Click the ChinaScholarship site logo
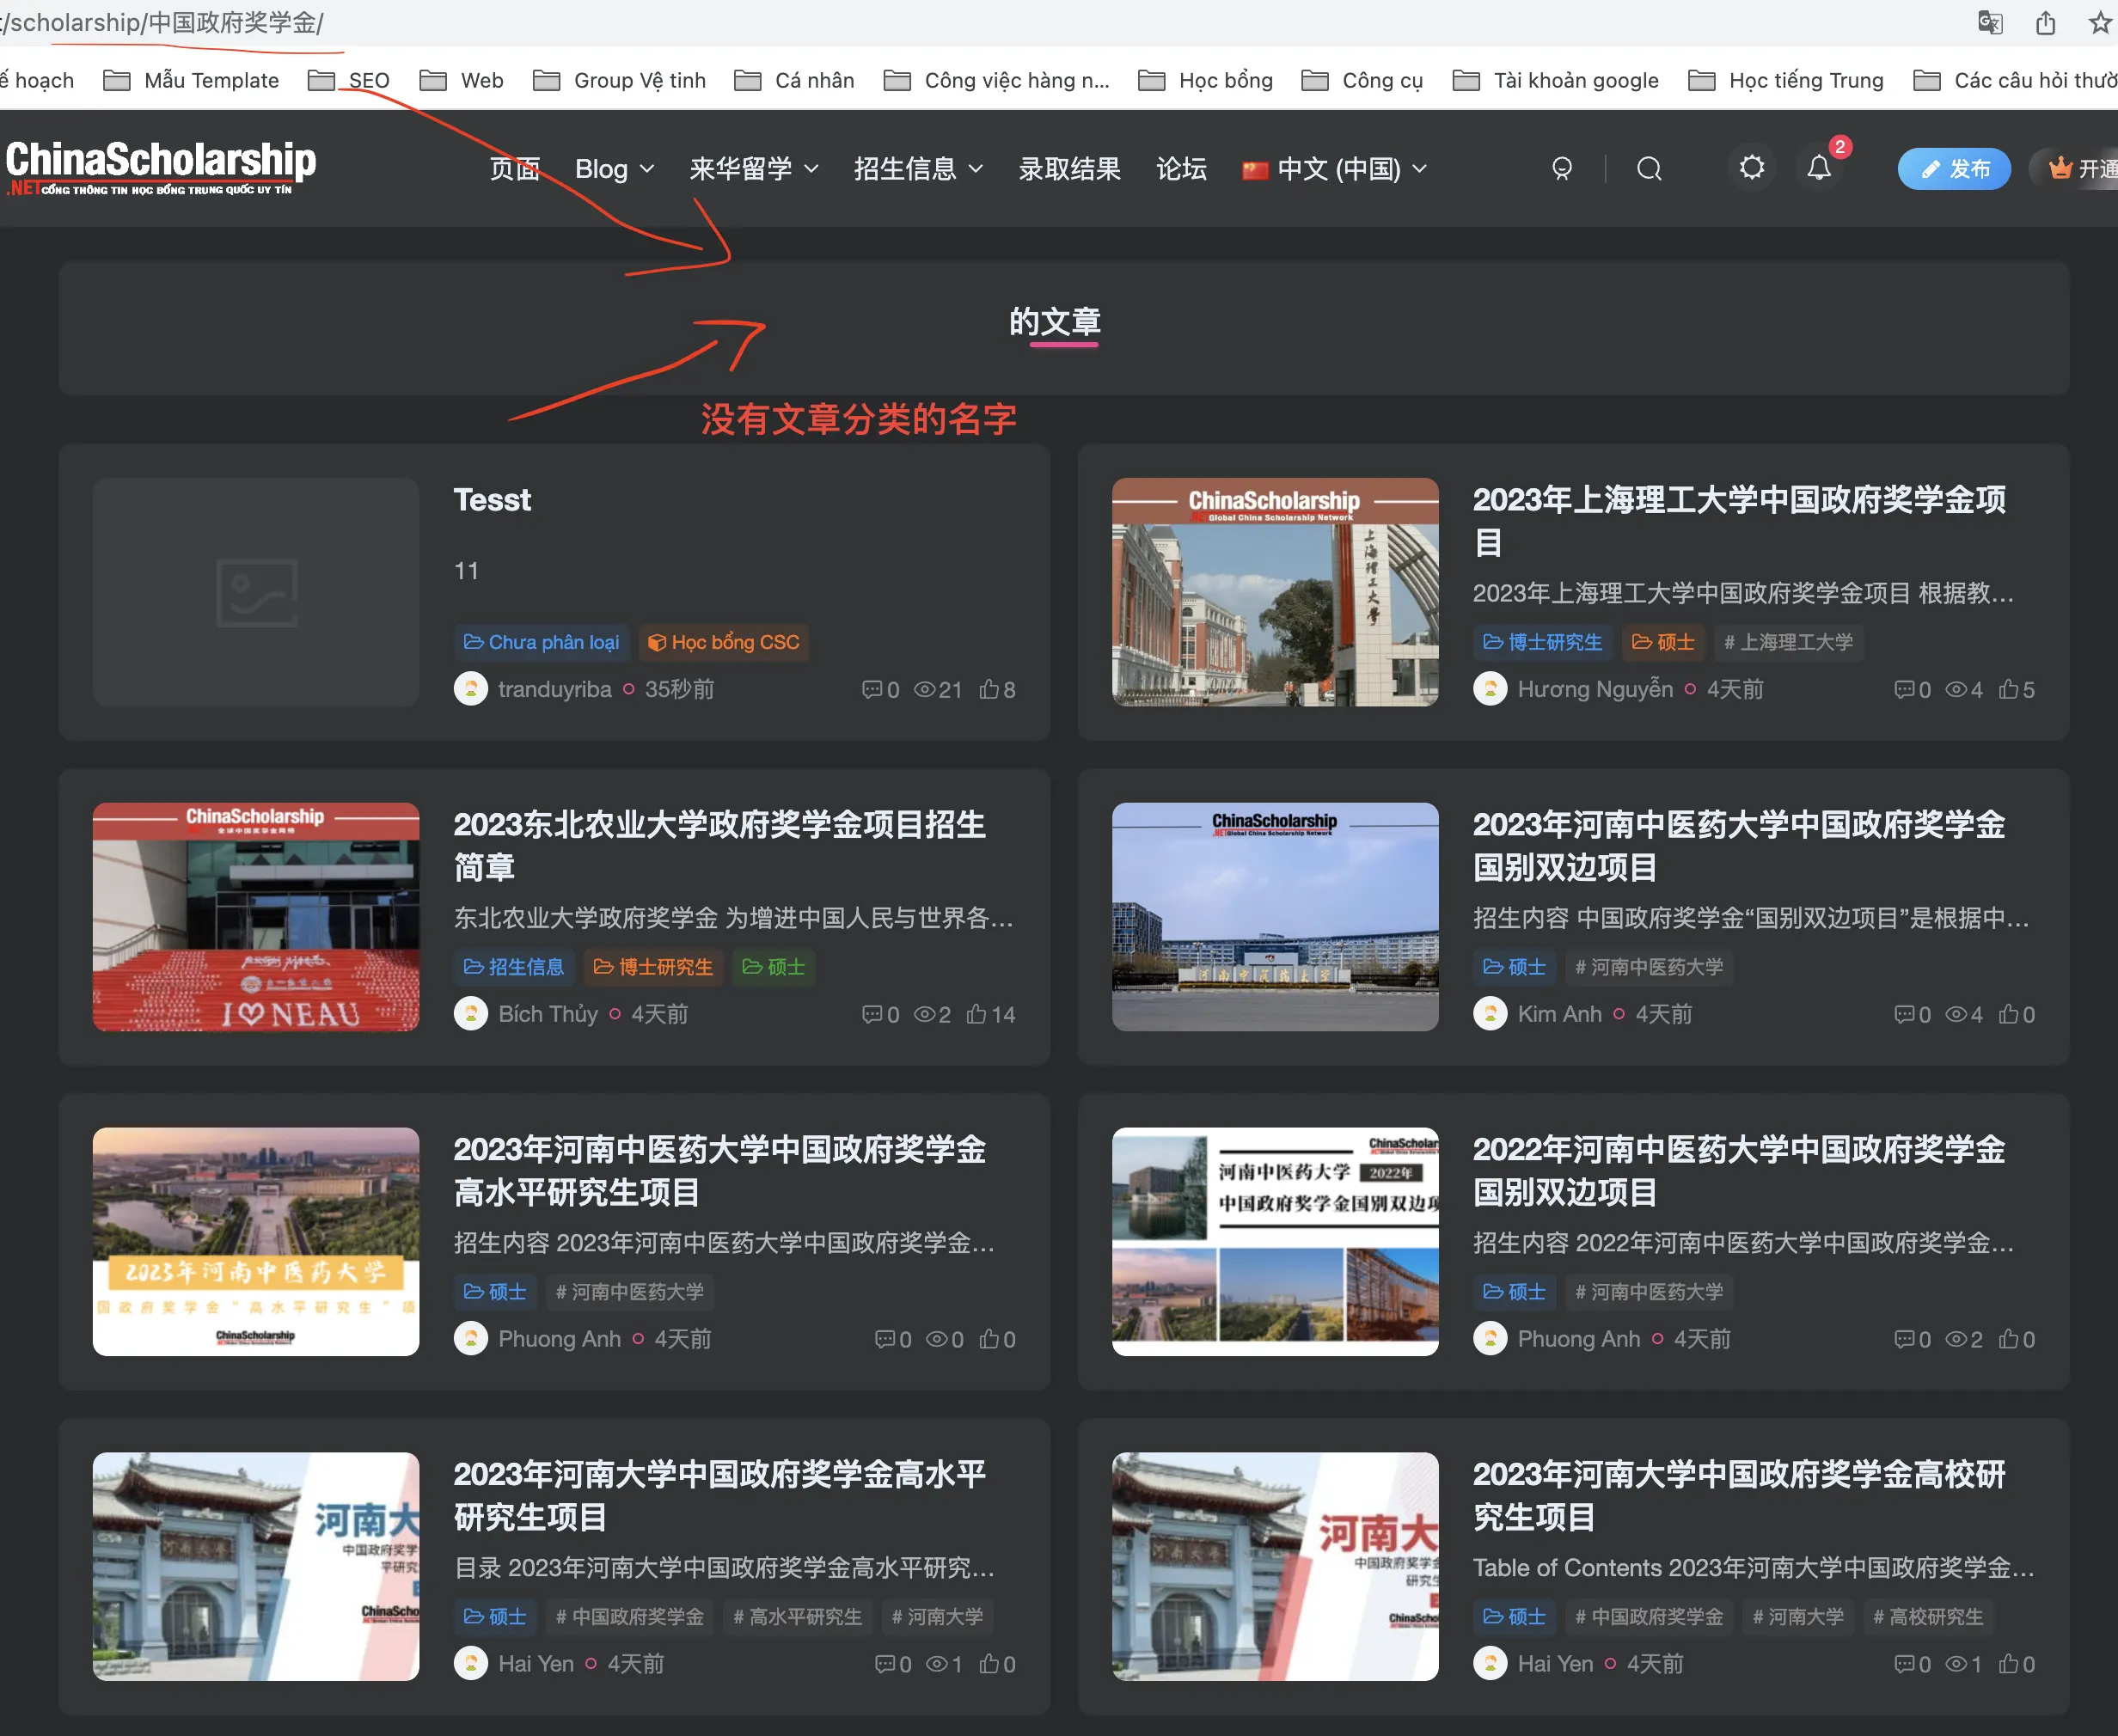This screenshot has height=1736, width=2118. [160, 167]
